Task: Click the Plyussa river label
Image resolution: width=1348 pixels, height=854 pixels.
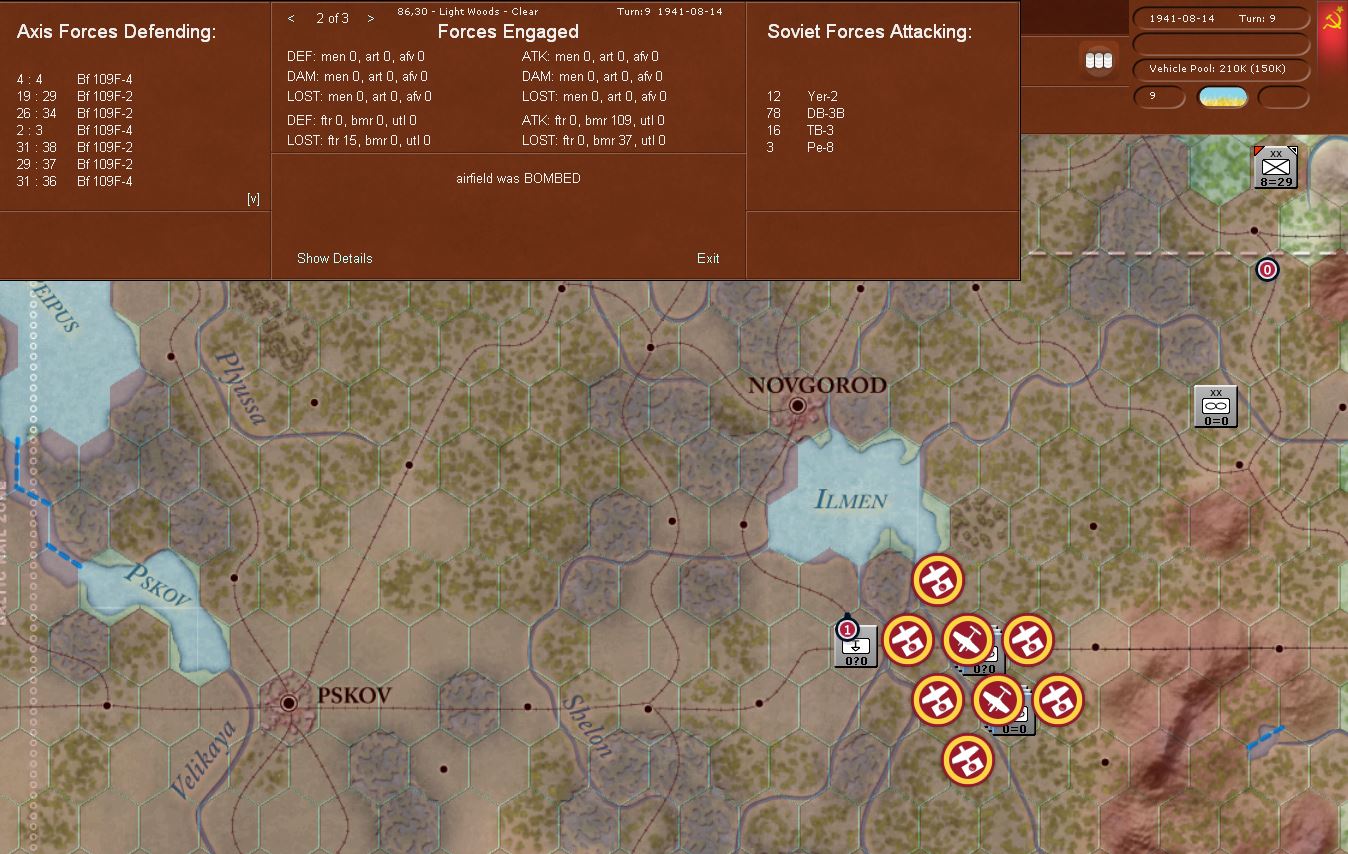Action: point(241,387)
